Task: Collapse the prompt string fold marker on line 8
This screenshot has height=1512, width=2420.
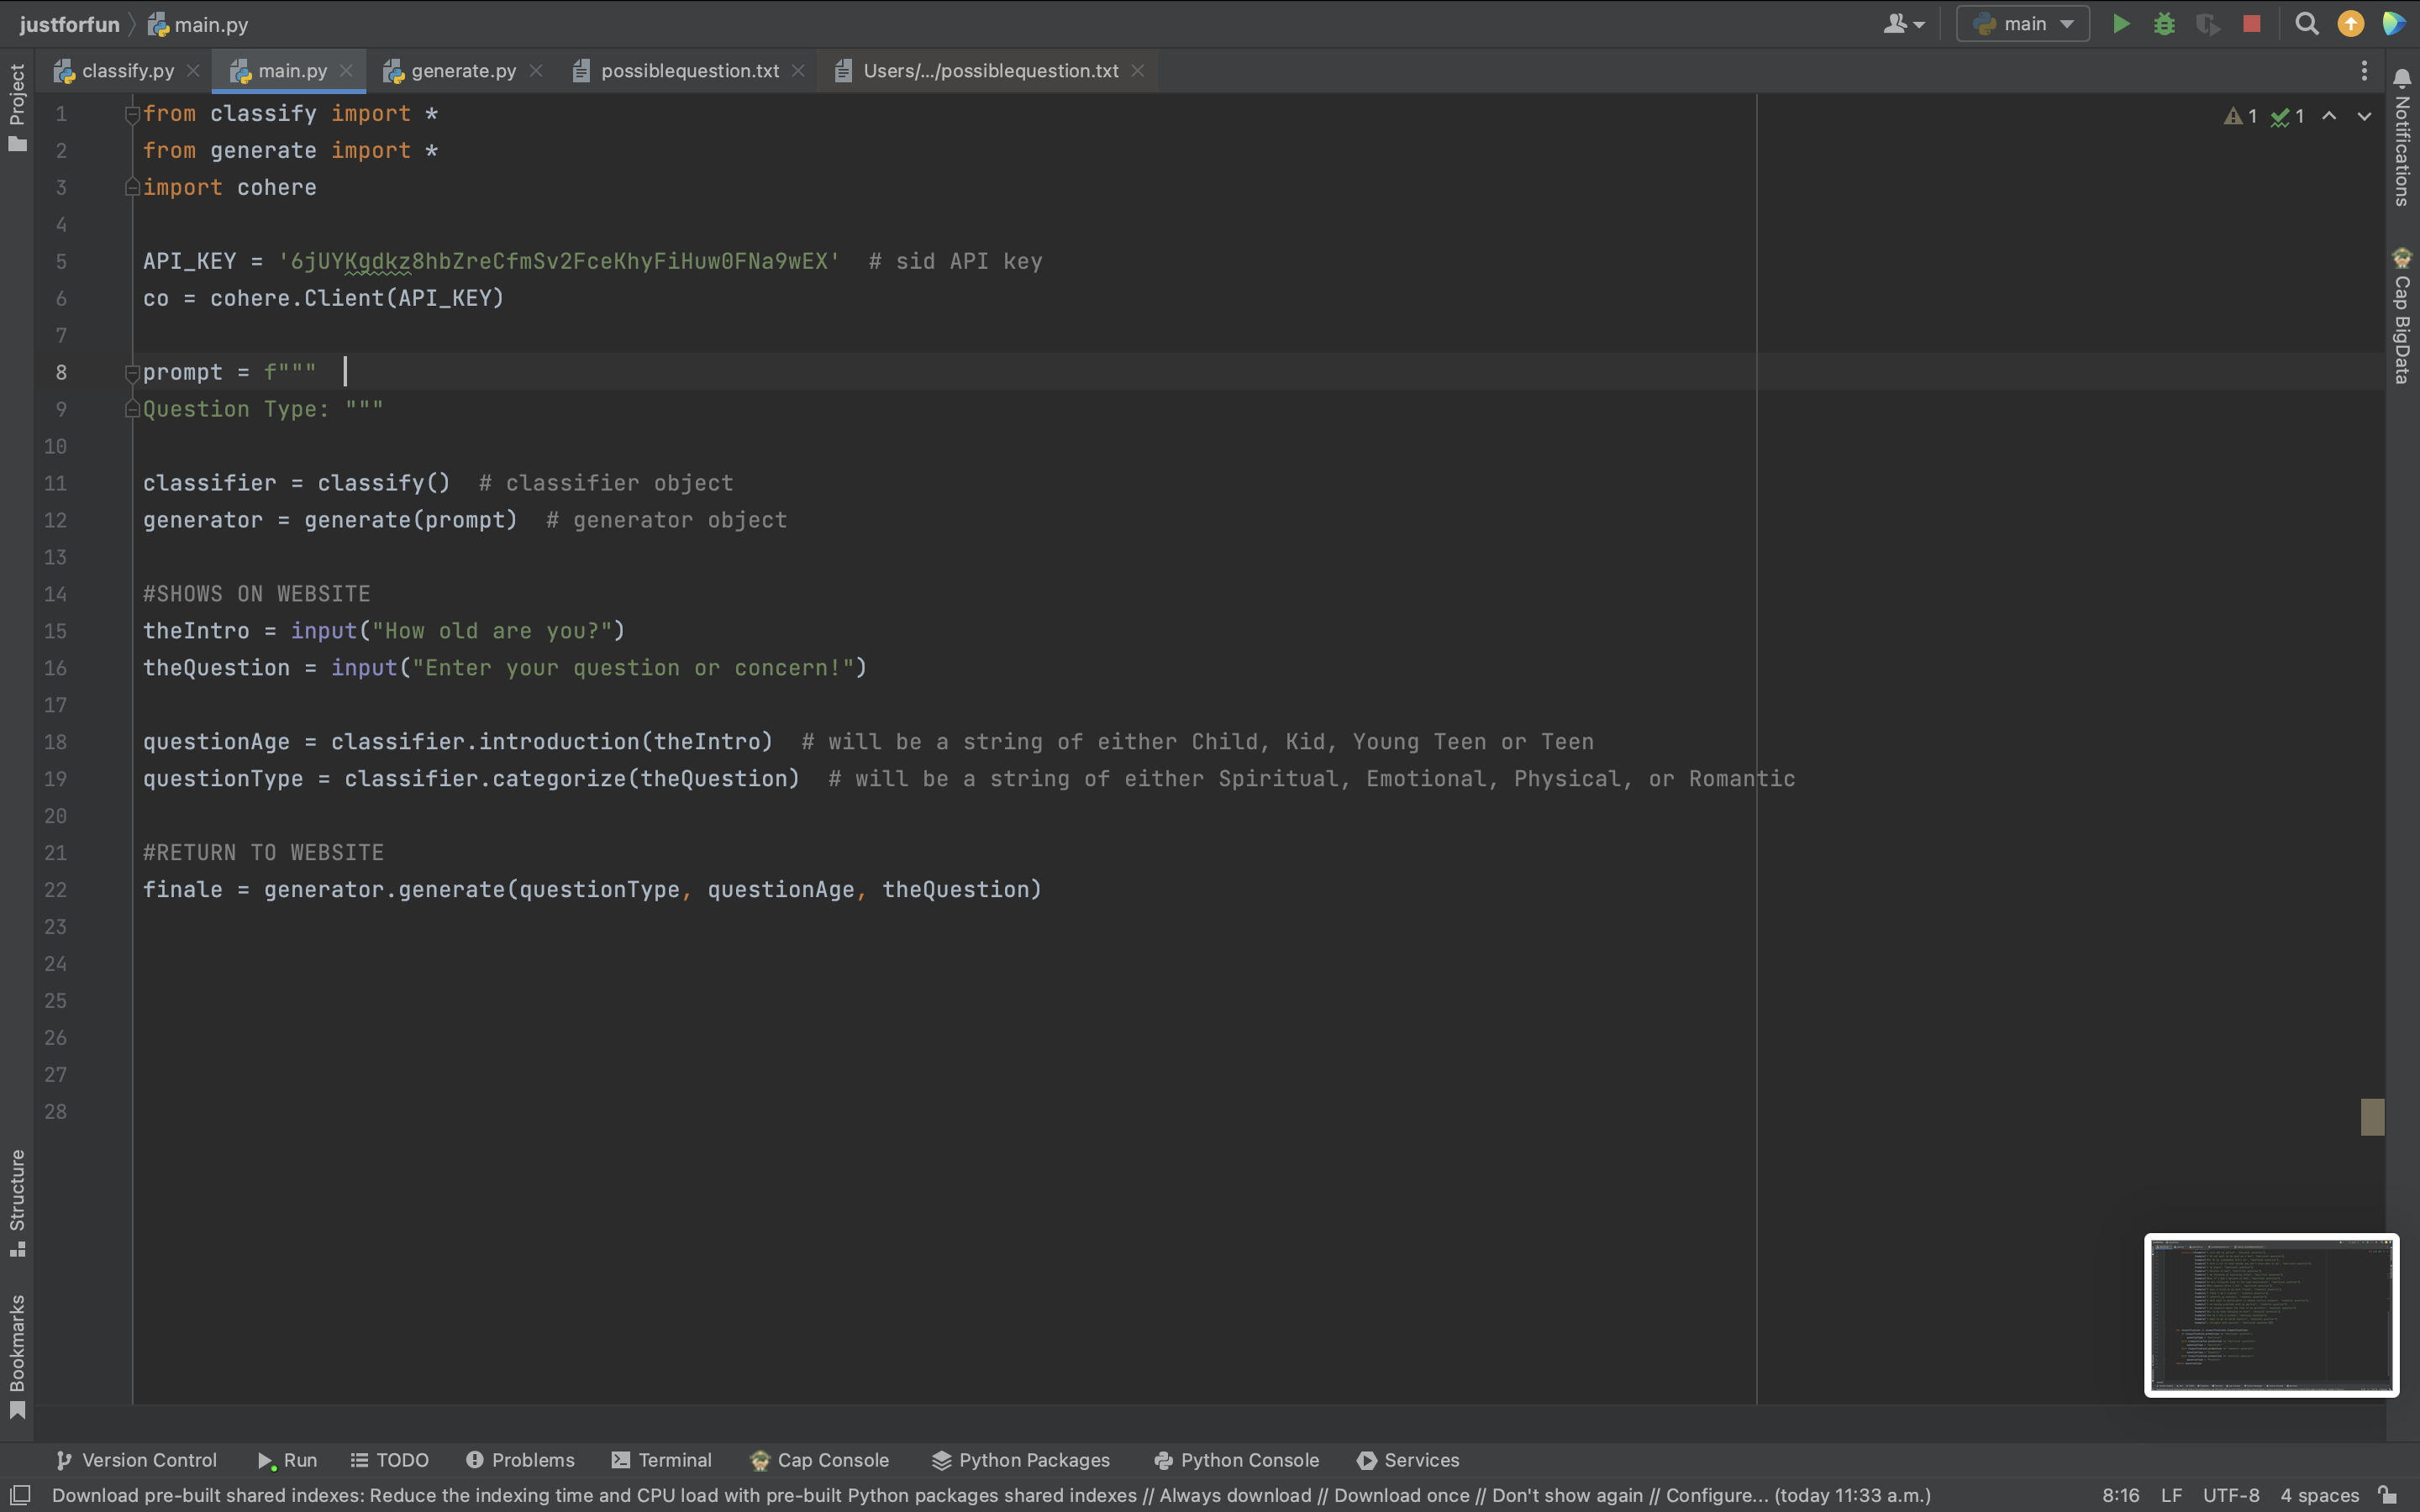Action: [x=131, y=373]
